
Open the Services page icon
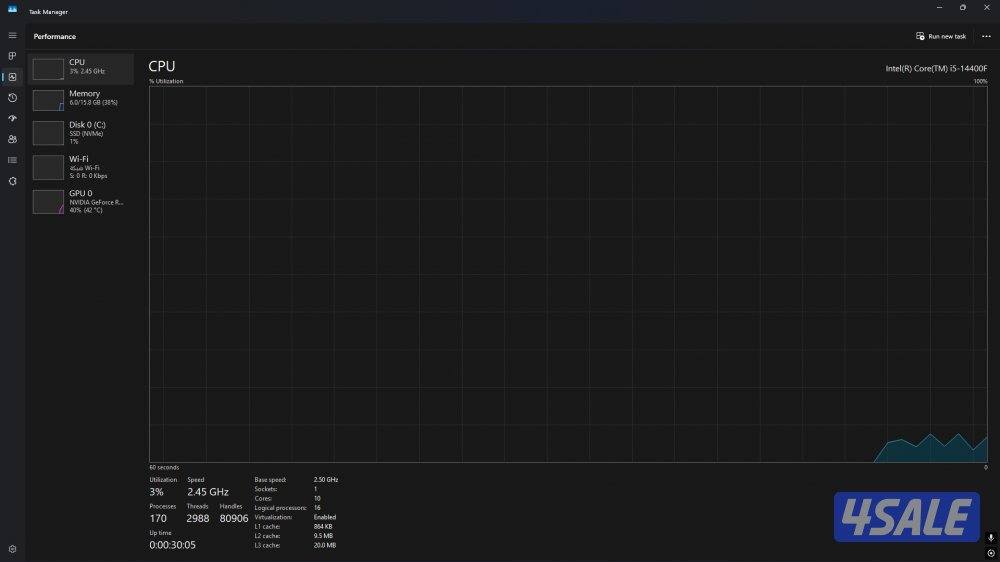click(12, 181)
